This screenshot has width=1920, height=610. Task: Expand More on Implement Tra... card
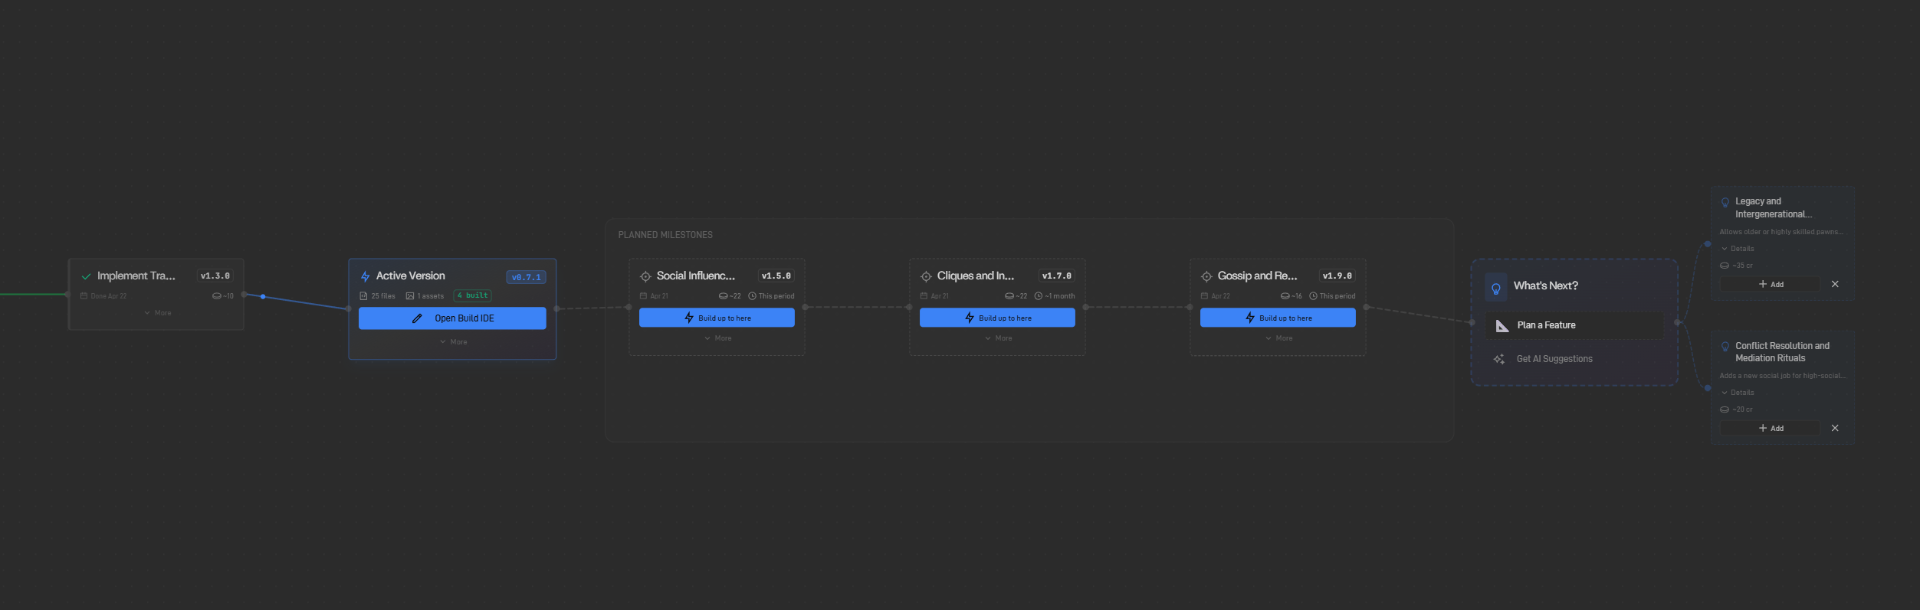click(x=158, y=313)
